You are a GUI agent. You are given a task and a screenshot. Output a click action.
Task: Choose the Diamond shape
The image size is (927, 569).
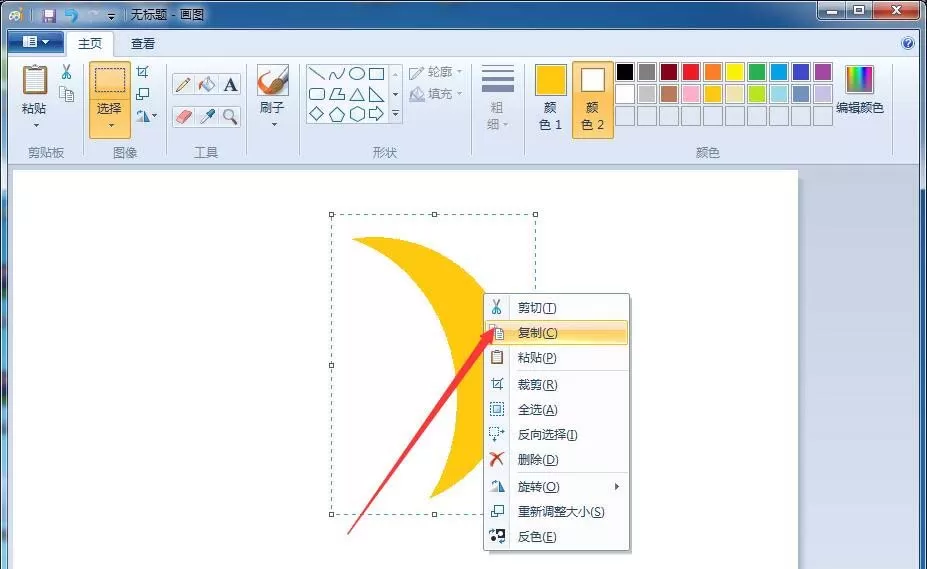[317, 114]
